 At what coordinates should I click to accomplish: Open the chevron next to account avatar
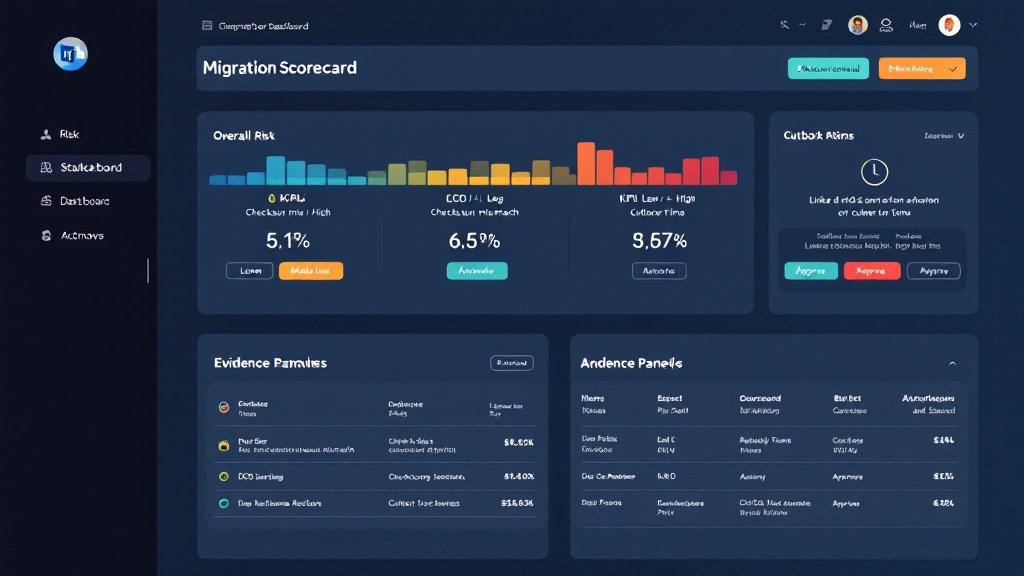(x=973, y=25)
